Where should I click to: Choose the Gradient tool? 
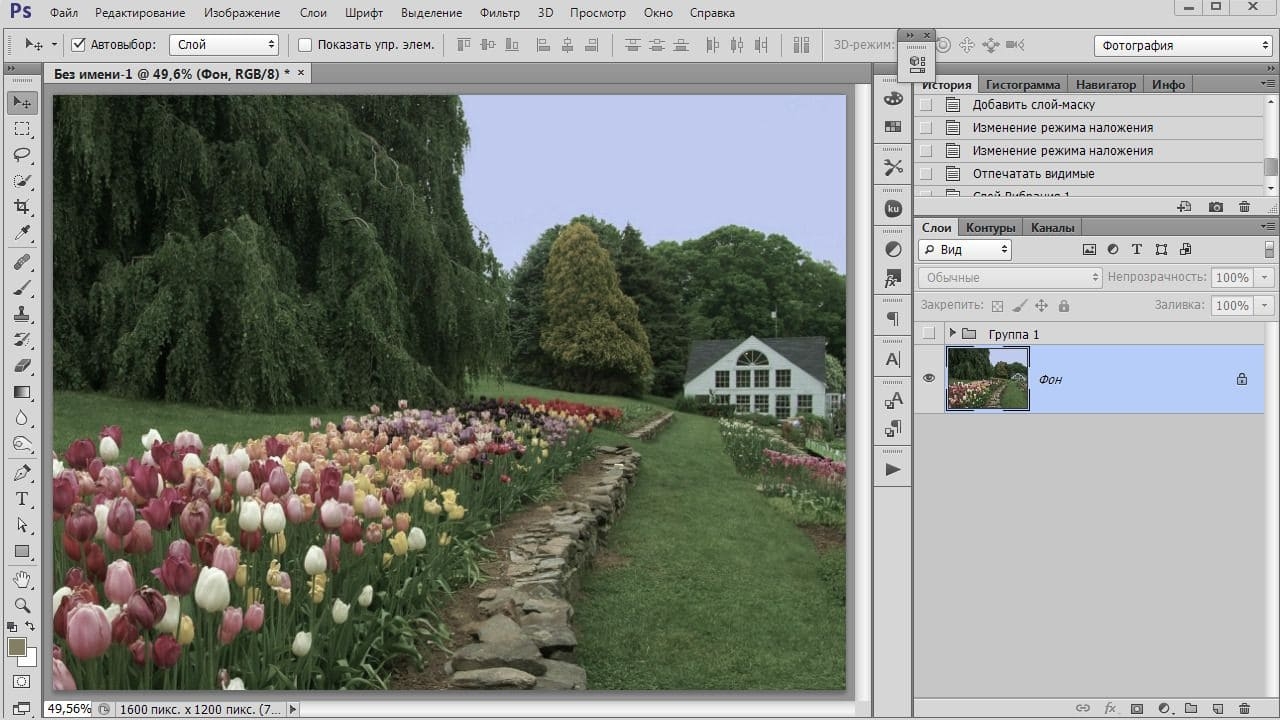pyautogui.click(x=22, y=392)
